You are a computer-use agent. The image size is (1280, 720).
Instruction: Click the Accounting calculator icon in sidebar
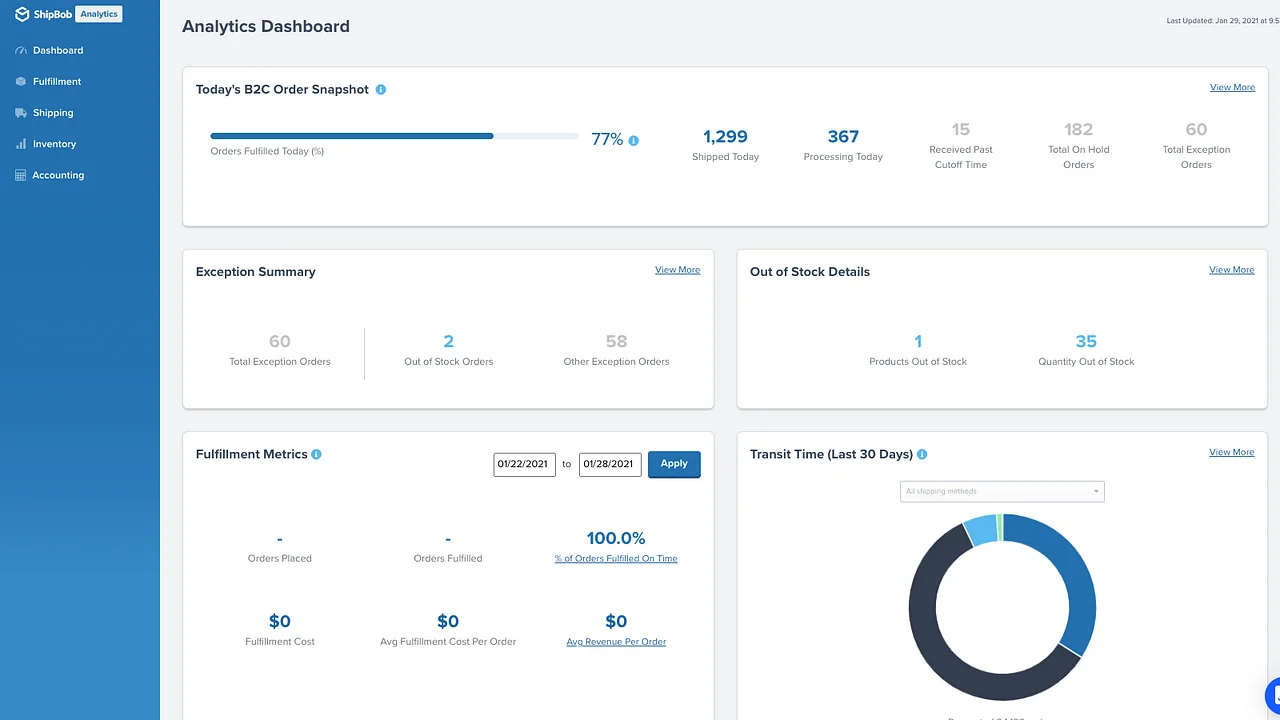(x=21, y=175)
